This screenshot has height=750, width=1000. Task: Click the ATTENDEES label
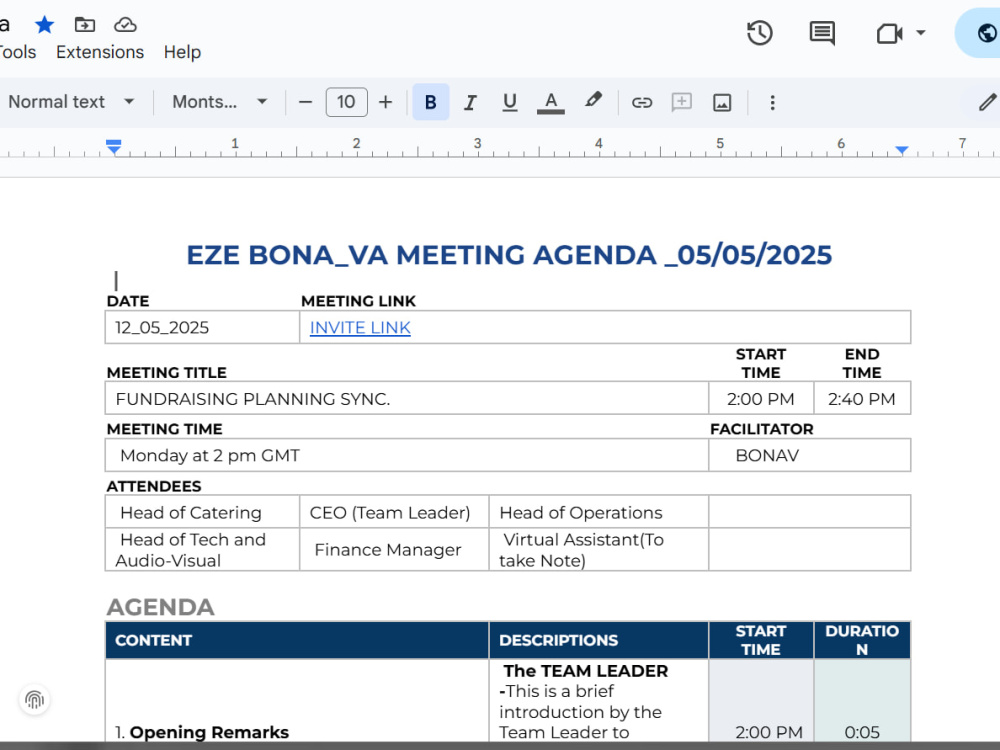pos(154,486)
